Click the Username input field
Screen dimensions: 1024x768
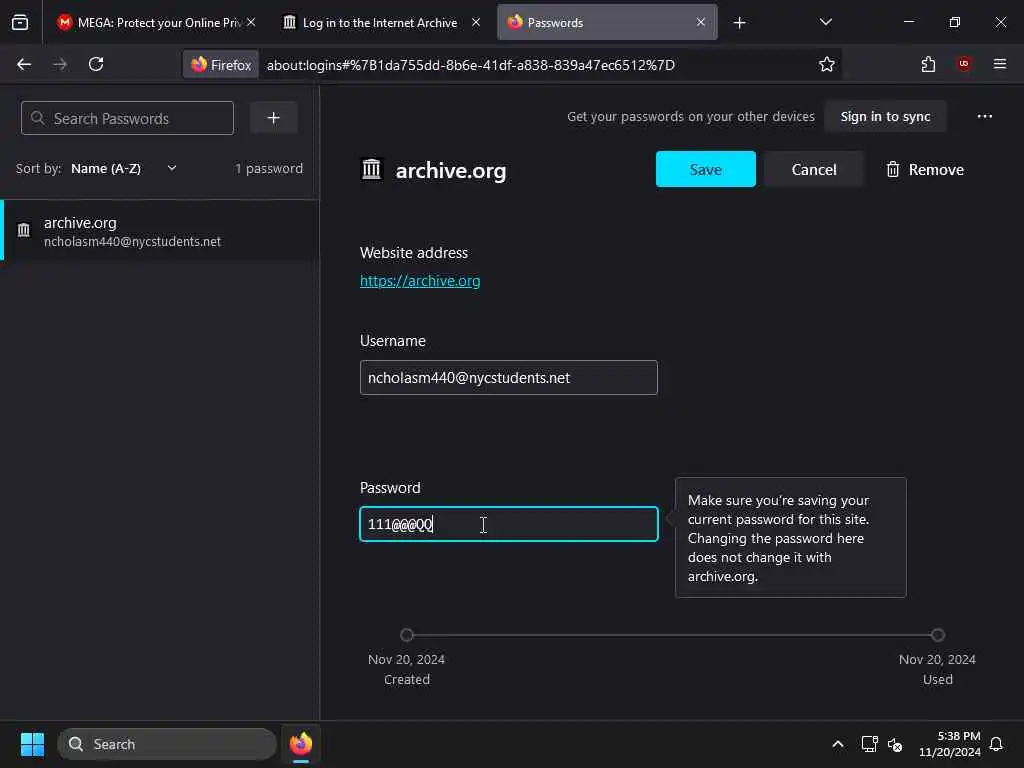[x=509, y=377]
